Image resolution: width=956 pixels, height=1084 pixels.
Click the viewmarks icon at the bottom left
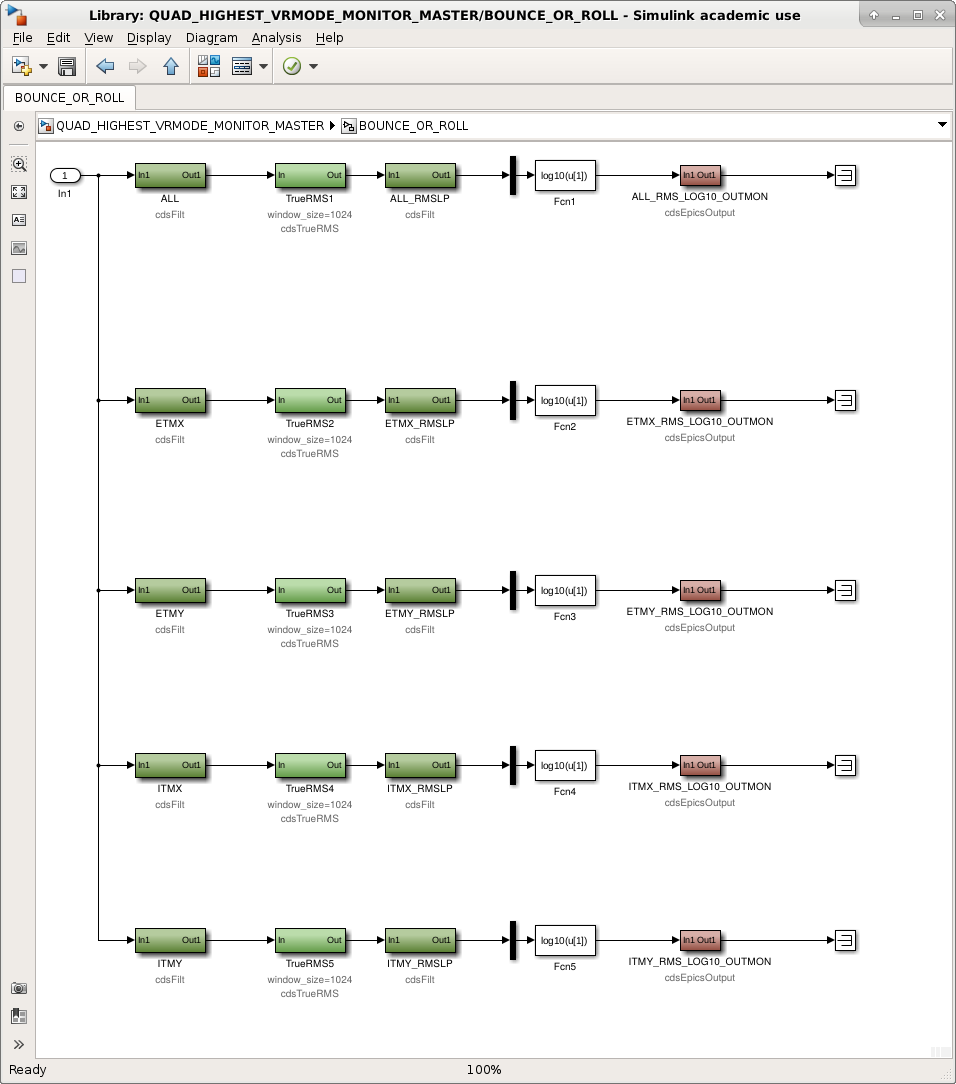point(19,1016)
